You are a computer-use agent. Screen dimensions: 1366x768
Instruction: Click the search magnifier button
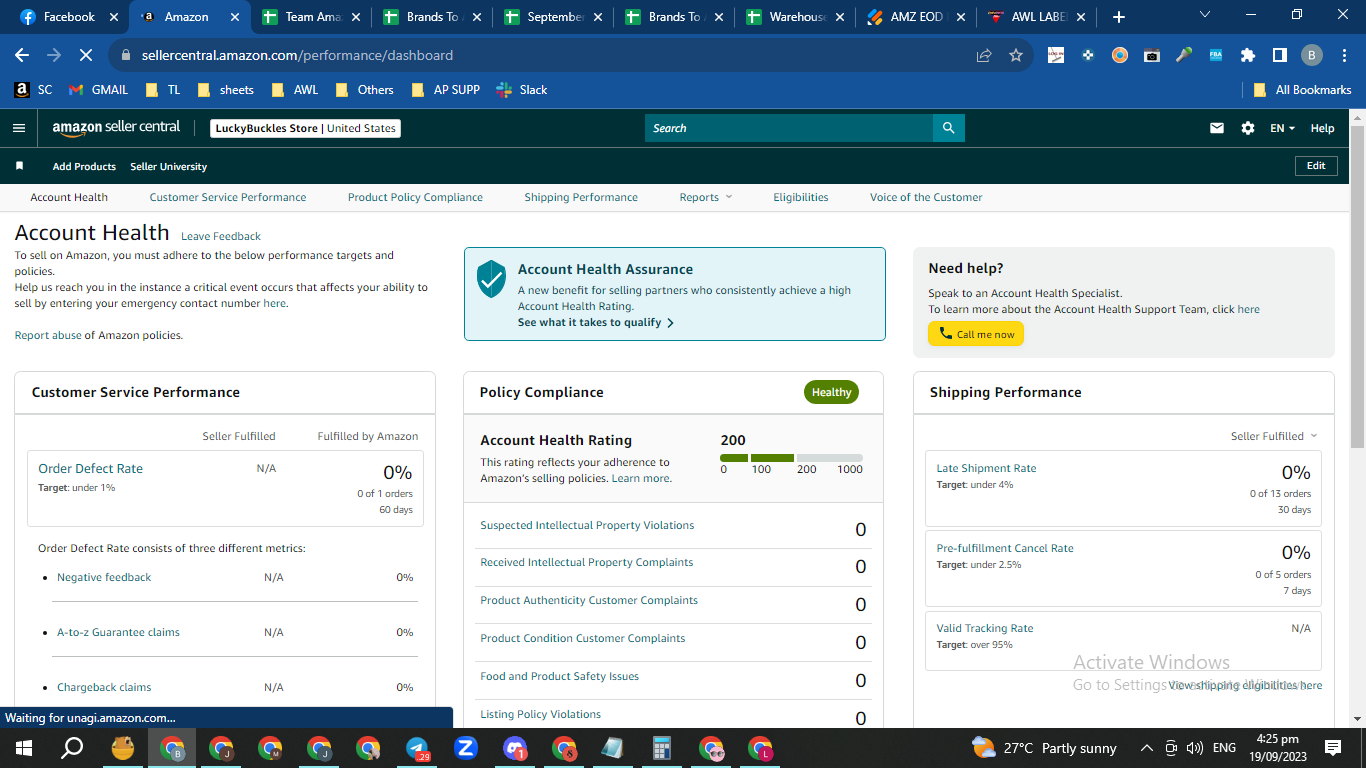[x=949, y=128]
